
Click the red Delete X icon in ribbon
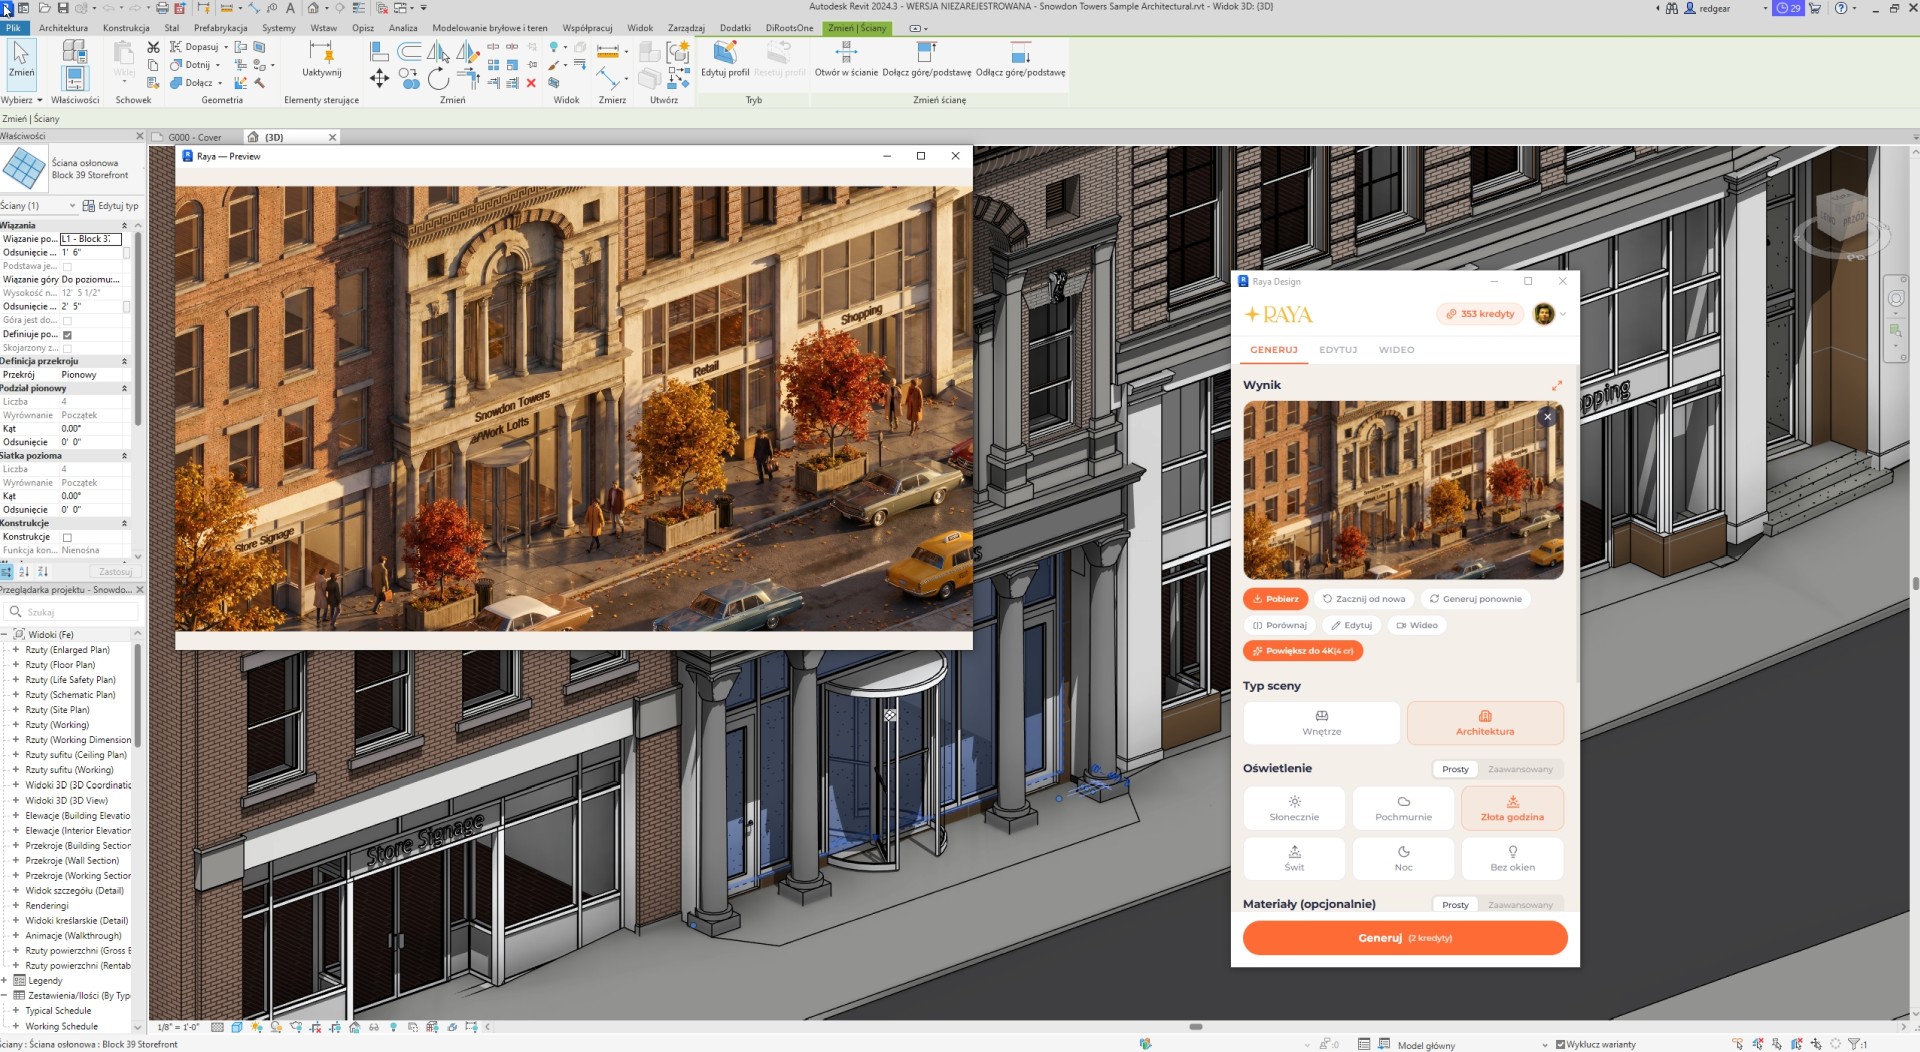point(531,83)
